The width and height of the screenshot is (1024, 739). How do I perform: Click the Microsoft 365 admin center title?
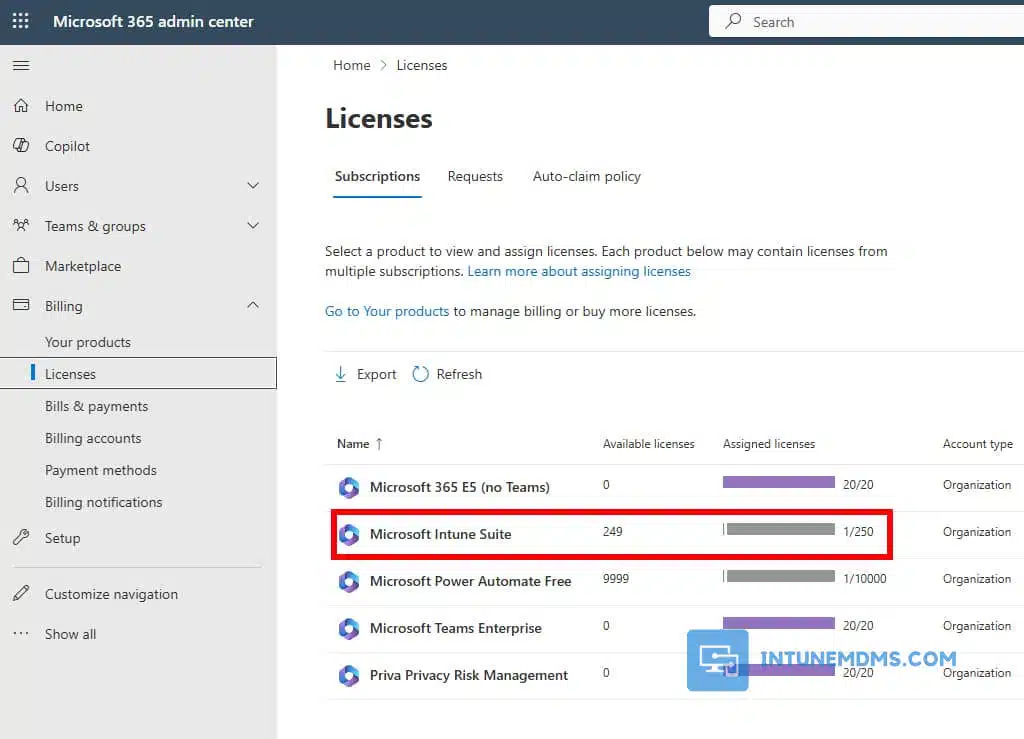pos(153,21)
